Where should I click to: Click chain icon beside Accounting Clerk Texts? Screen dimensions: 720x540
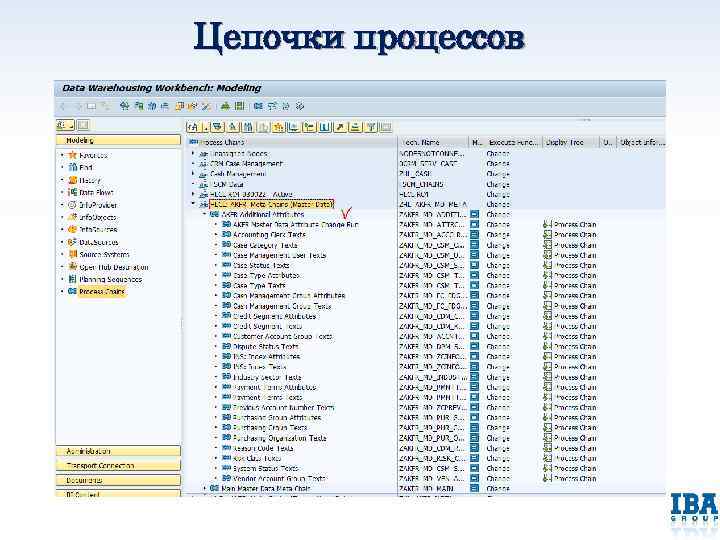(x=226, y=234)
